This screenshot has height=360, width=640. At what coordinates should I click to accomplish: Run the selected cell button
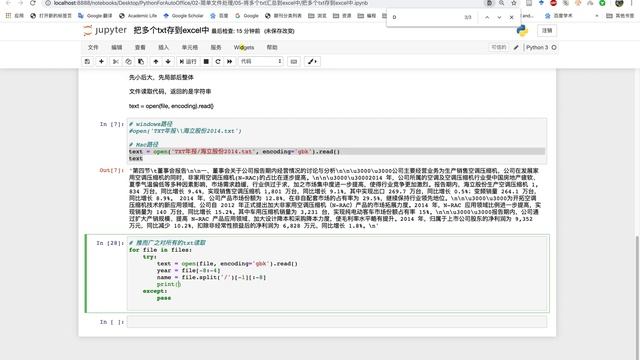click(188, 61)
